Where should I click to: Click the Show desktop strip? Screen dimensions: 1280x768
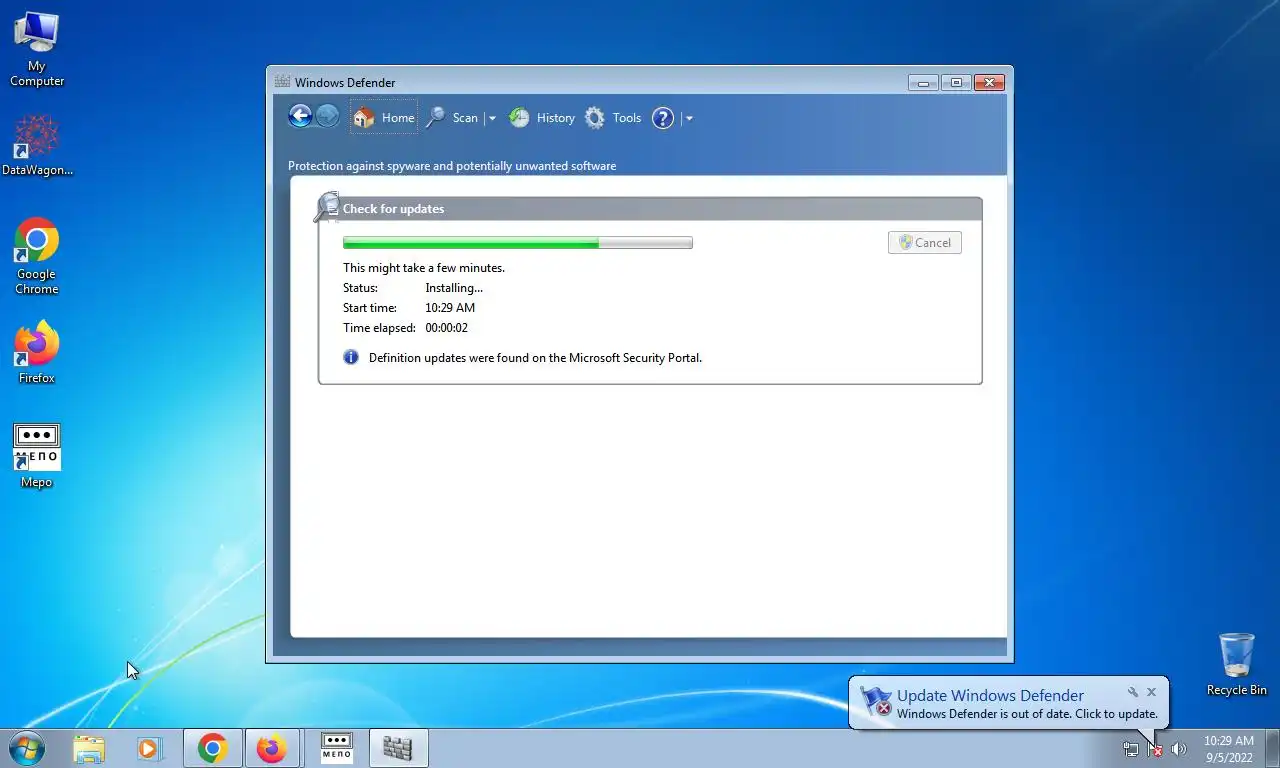pyautogui.click(x=1273, y=749)
